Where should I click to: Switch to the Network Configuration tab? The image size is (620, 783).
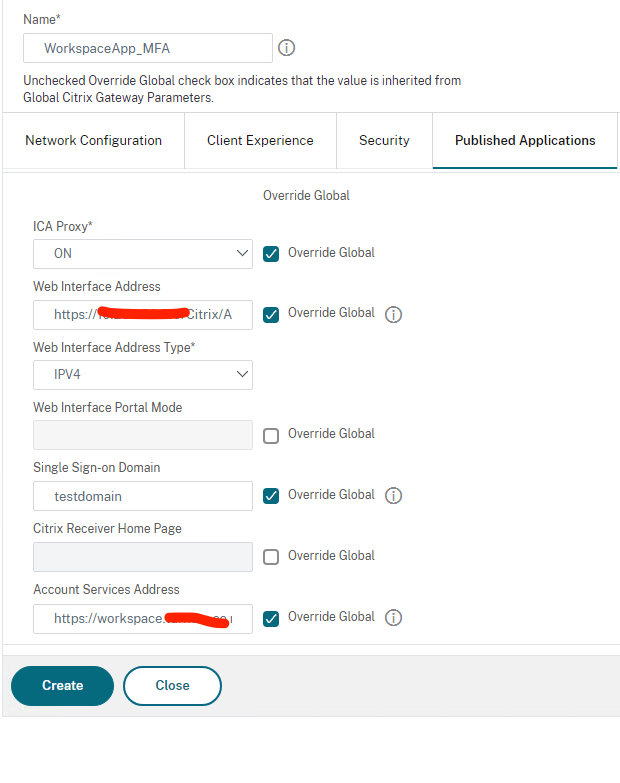93,141
